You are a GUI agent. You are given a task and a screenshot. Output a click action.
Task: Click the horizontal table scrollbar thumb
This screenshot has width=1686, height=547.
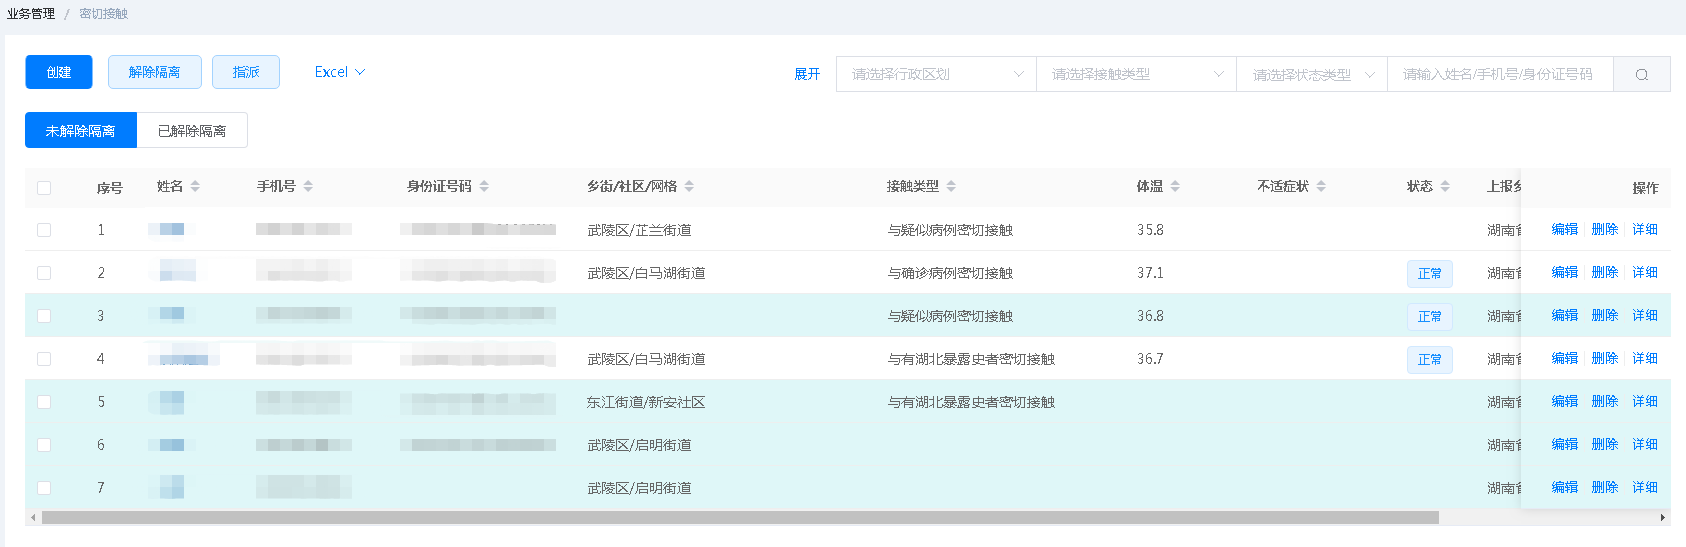[x=740, y=518]
